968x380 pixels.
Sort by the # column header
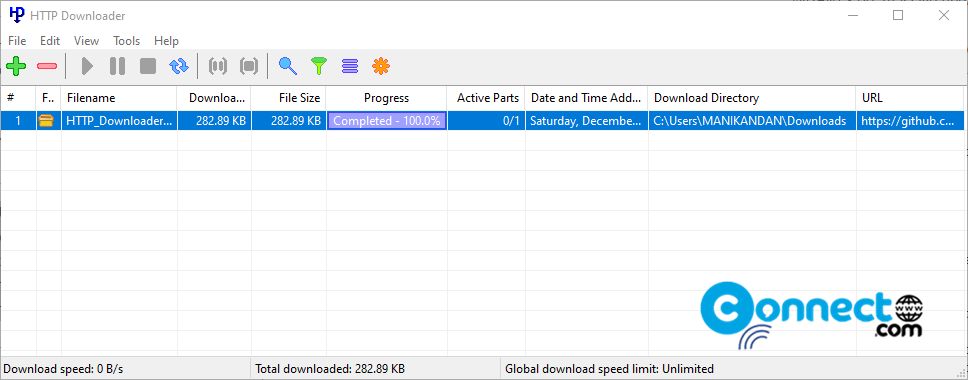tap(18, 98)
